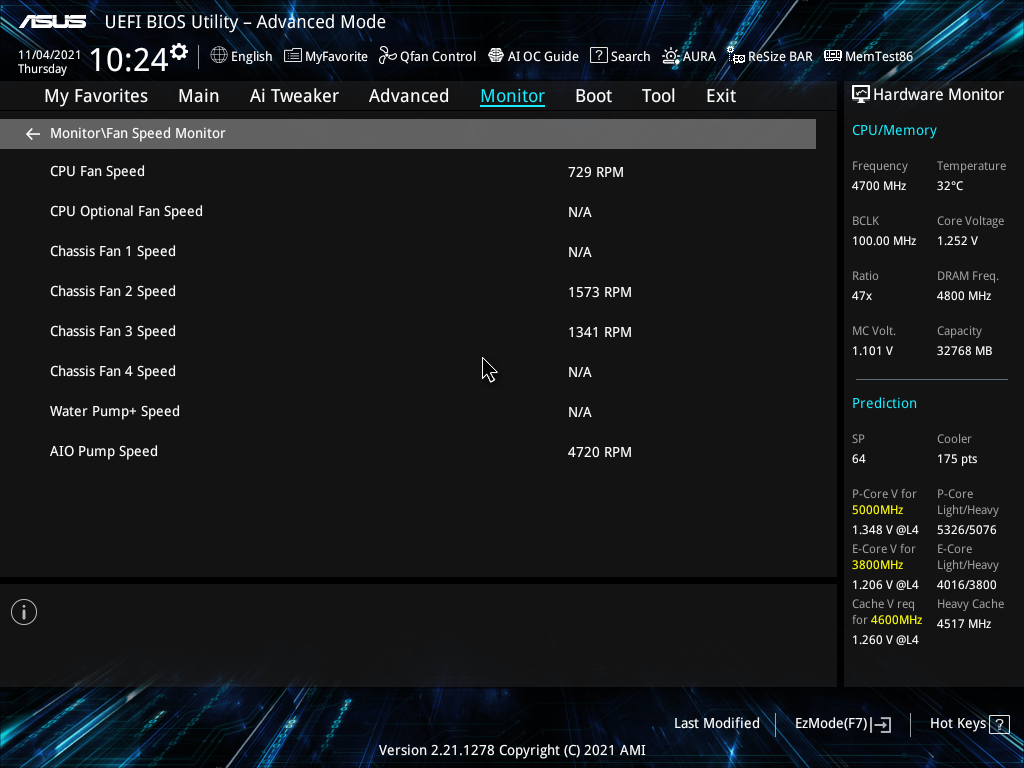Click the yellow 3800MHz E-Core value
1024x768 pixels.
pyautogui.click(x=878, y=565)
